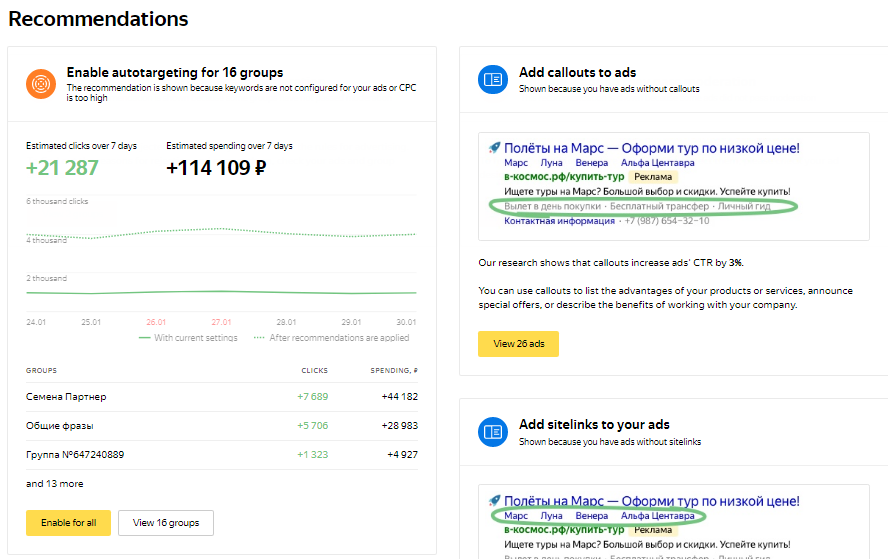Open the View 16 groups button

(x=166, y=523)
